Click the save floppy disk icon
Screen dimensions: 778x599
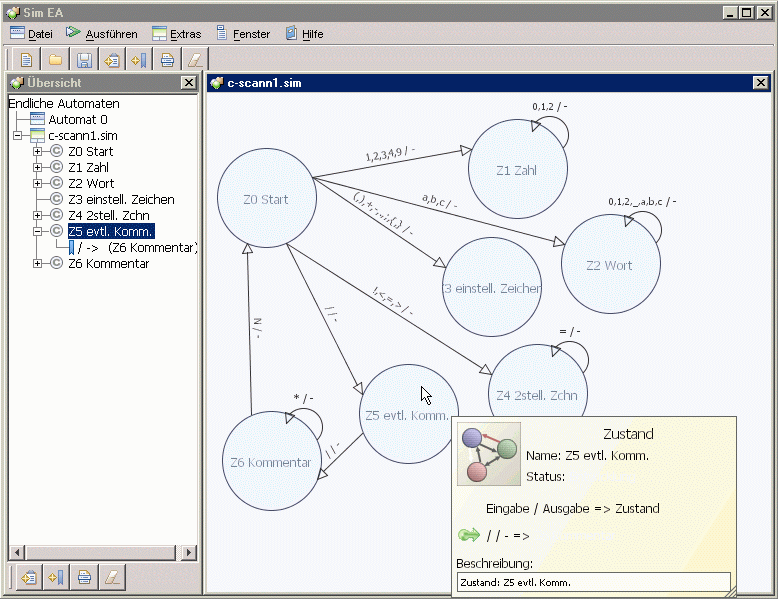point(85,60)
